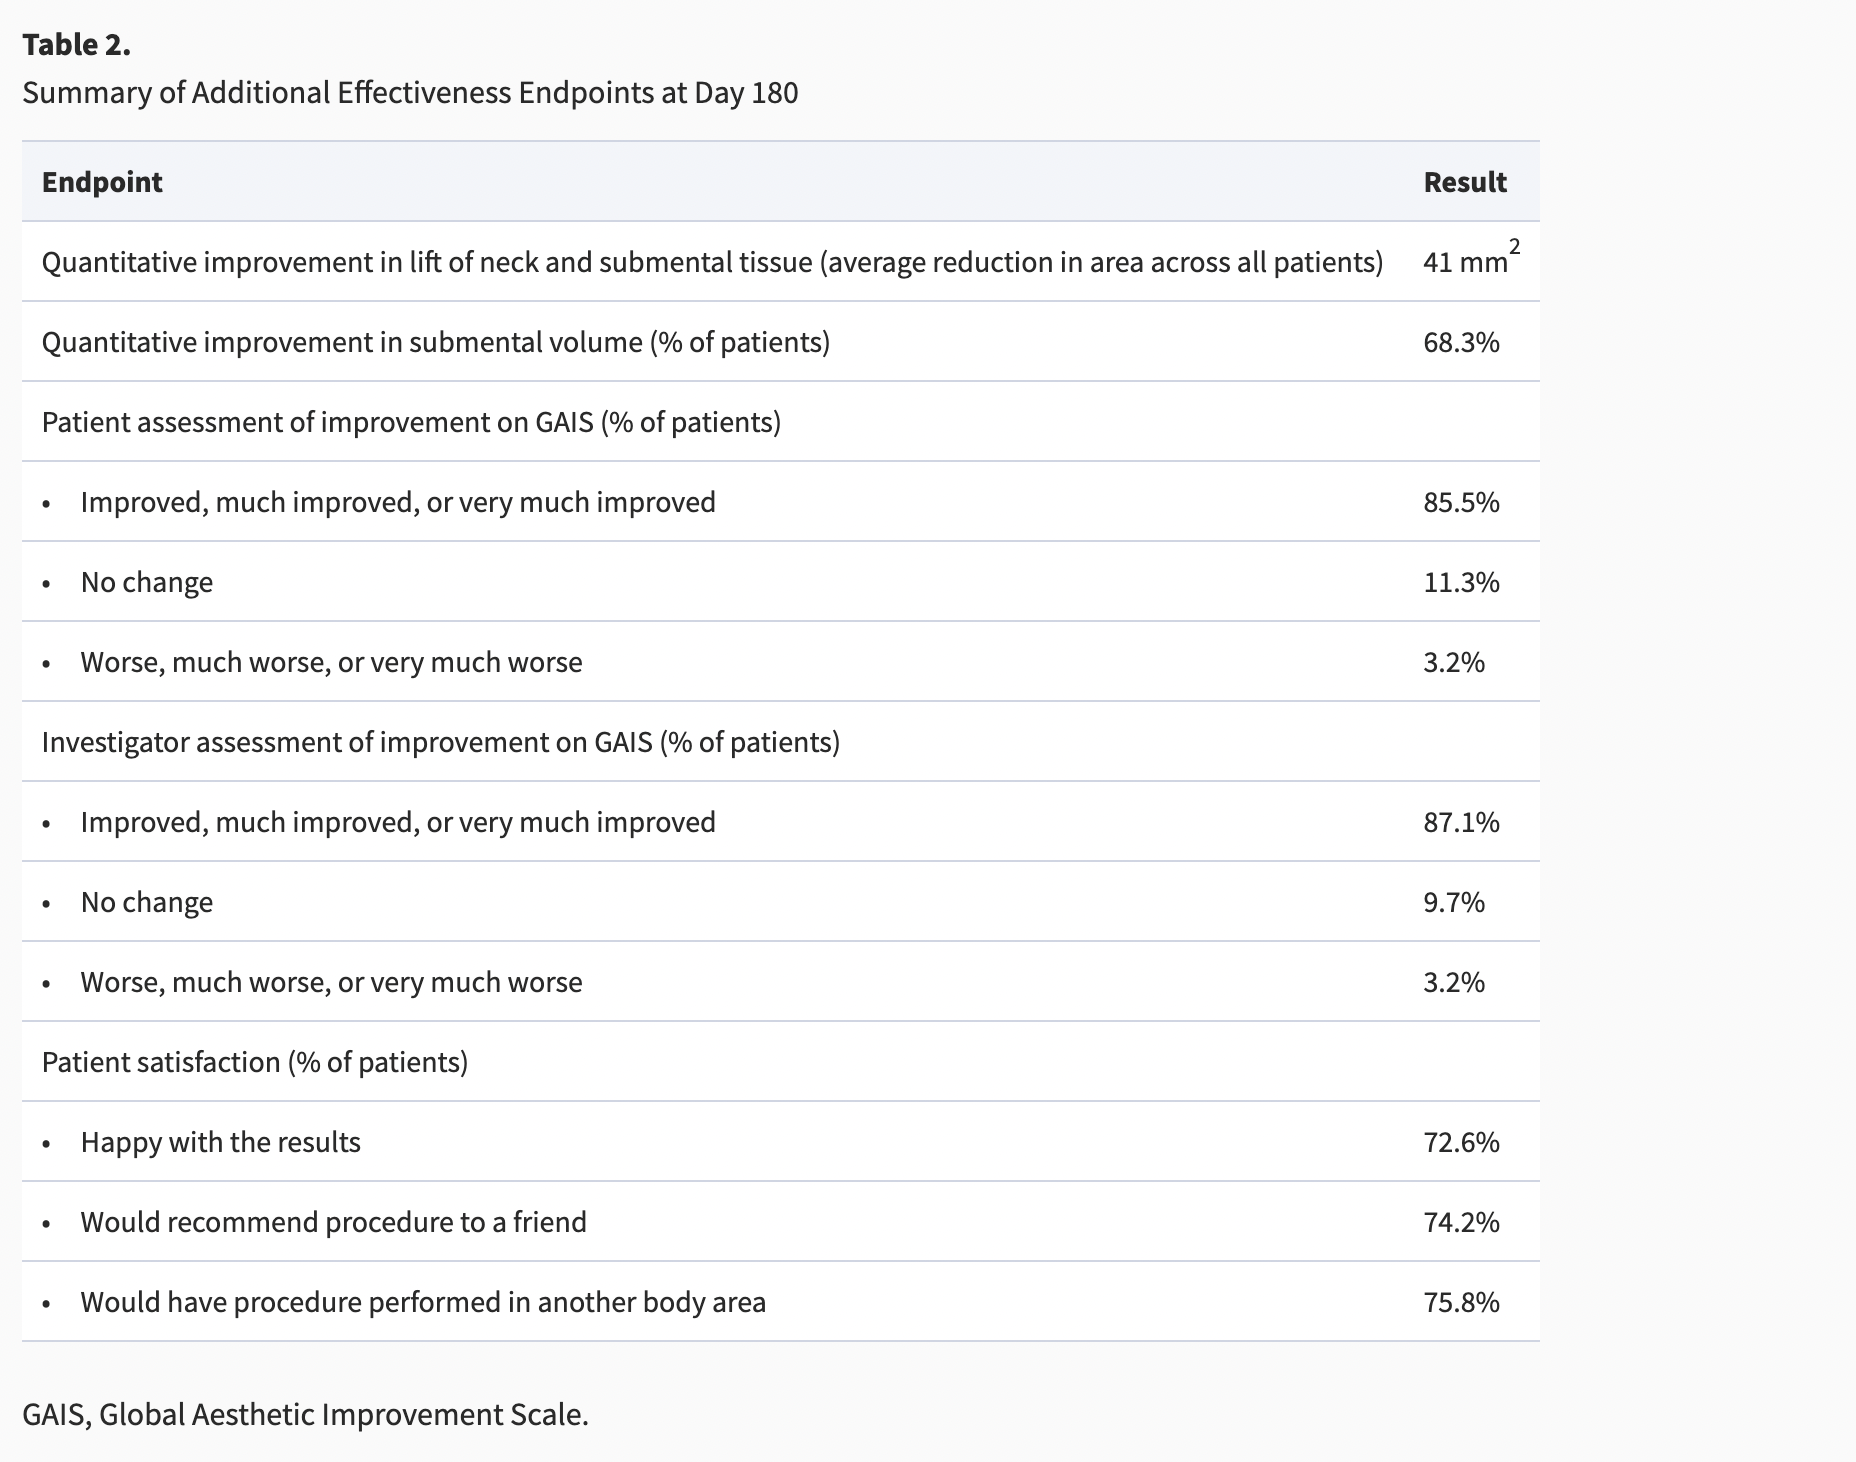This screenshot has width=1856, height=1462.
Task: Select the 41 mm² result value
Action: (x=1469, y=261)
